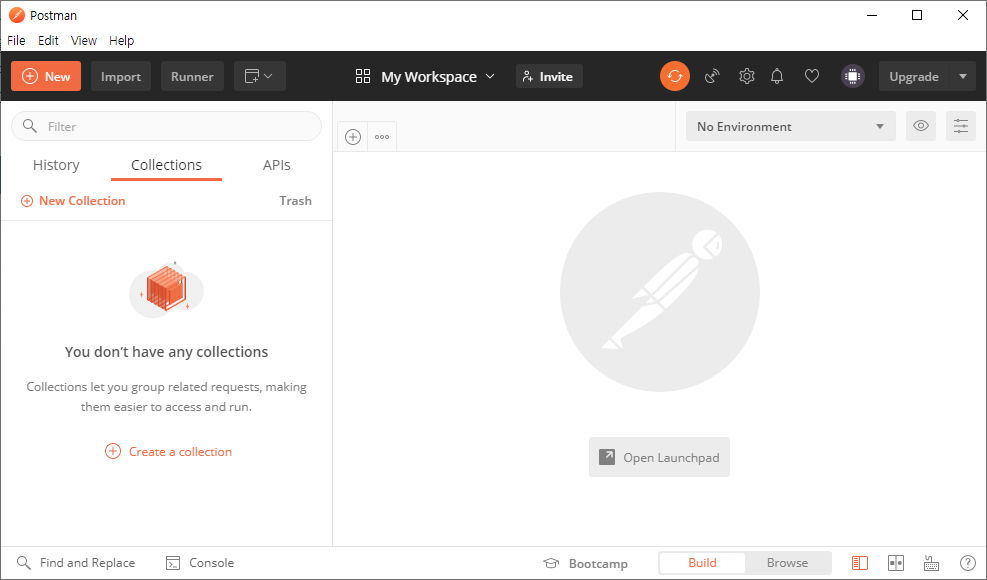This screenshot has height=580, width=987.
Task: Open the Runner
Action: pyautogui.click(x=192, y=76)
